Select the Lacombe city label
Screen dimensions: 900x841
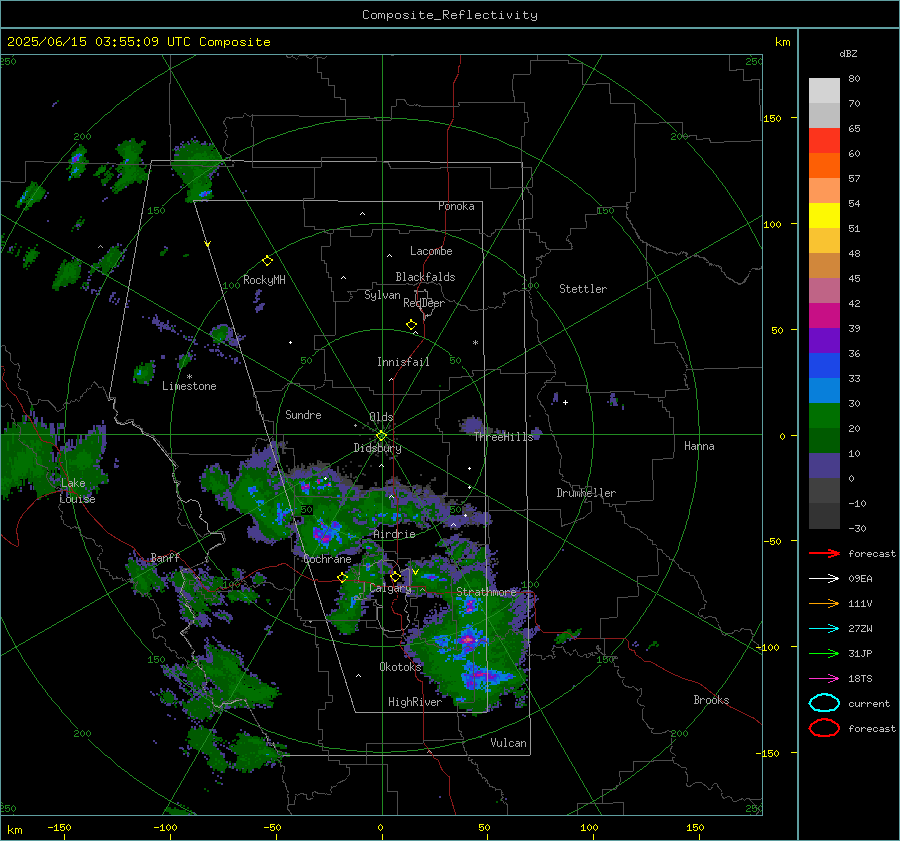click(x=431, y=251)
